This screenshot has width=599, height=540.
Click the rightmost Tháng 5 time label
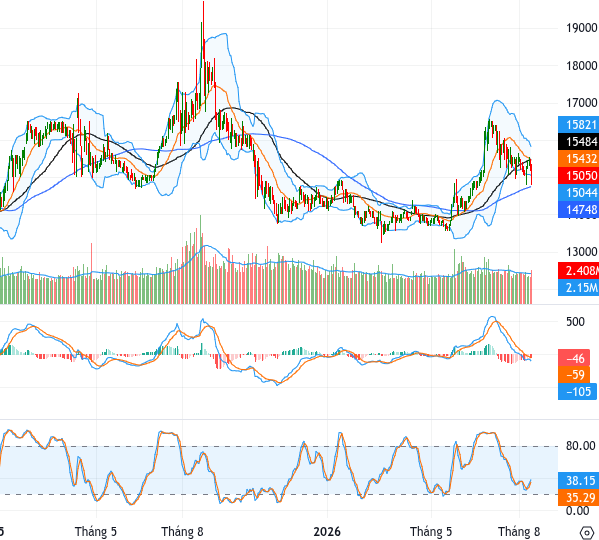coord(431,532)
